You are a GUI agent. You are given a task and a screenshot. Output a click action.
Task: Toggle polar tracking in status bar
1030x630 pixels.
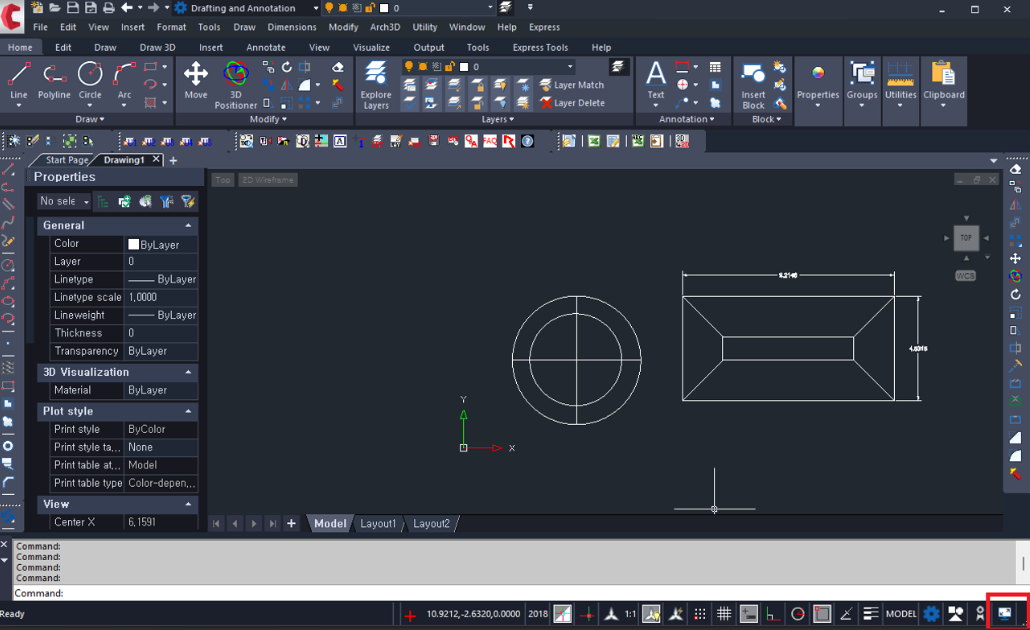(797, 614)
